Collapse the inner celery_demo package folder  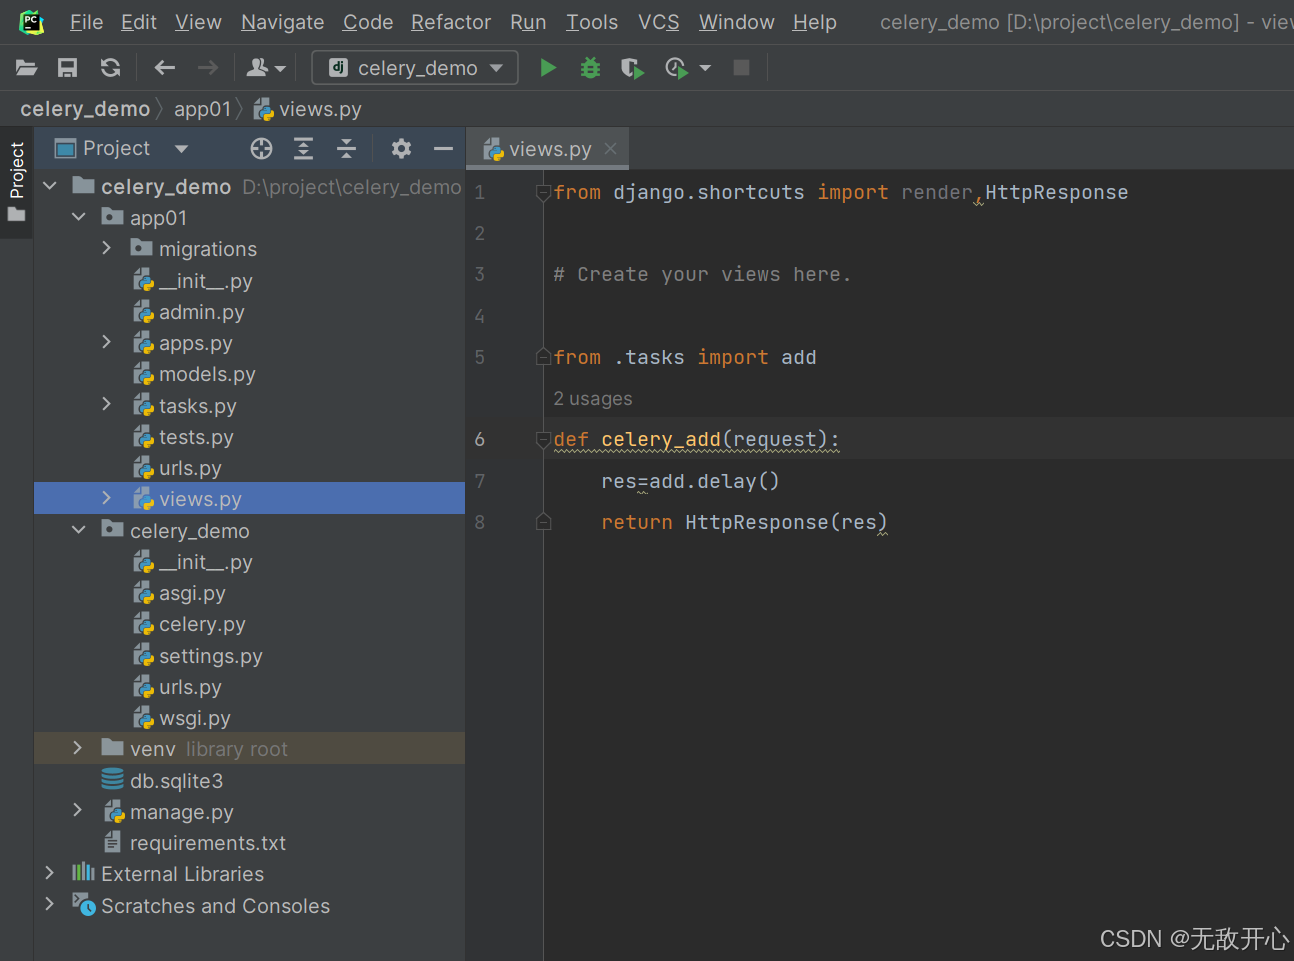coord(79,530)
